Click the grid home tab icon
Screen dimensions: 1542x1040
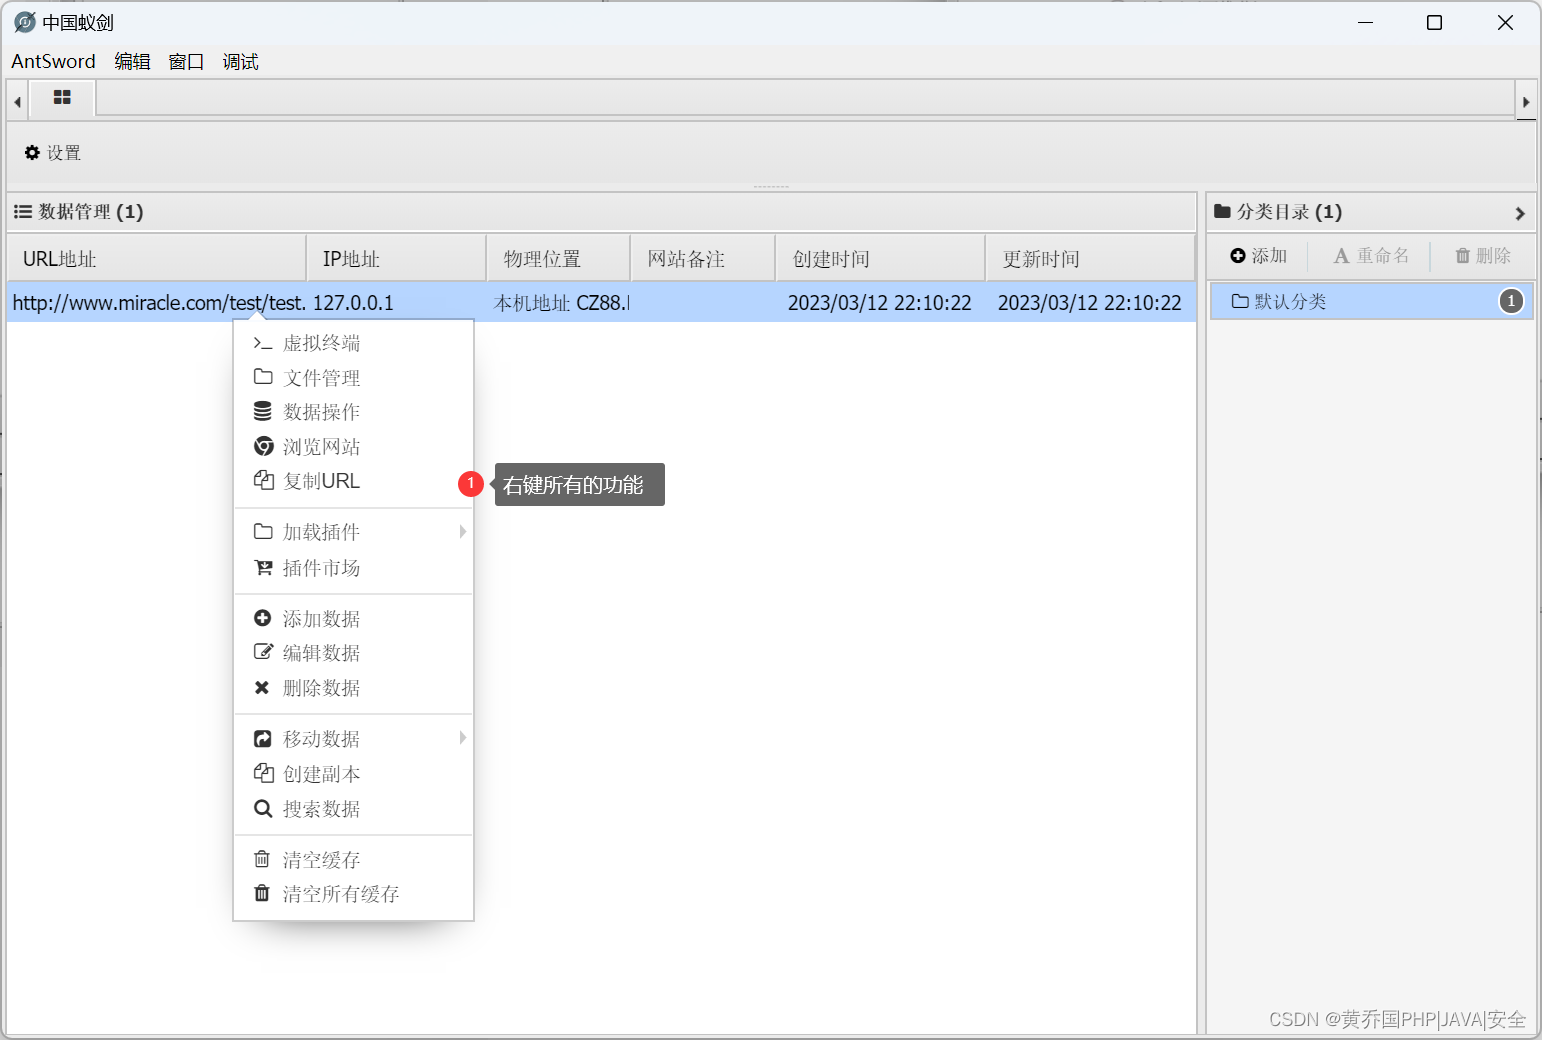[x=62, y=98]
